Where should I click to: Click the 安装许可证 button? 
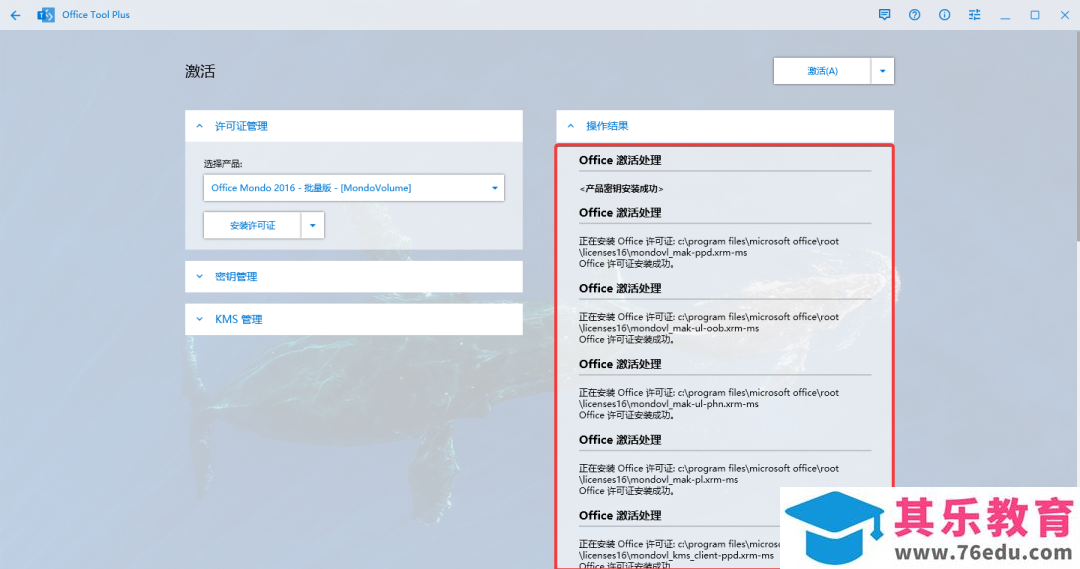point(252,225)
